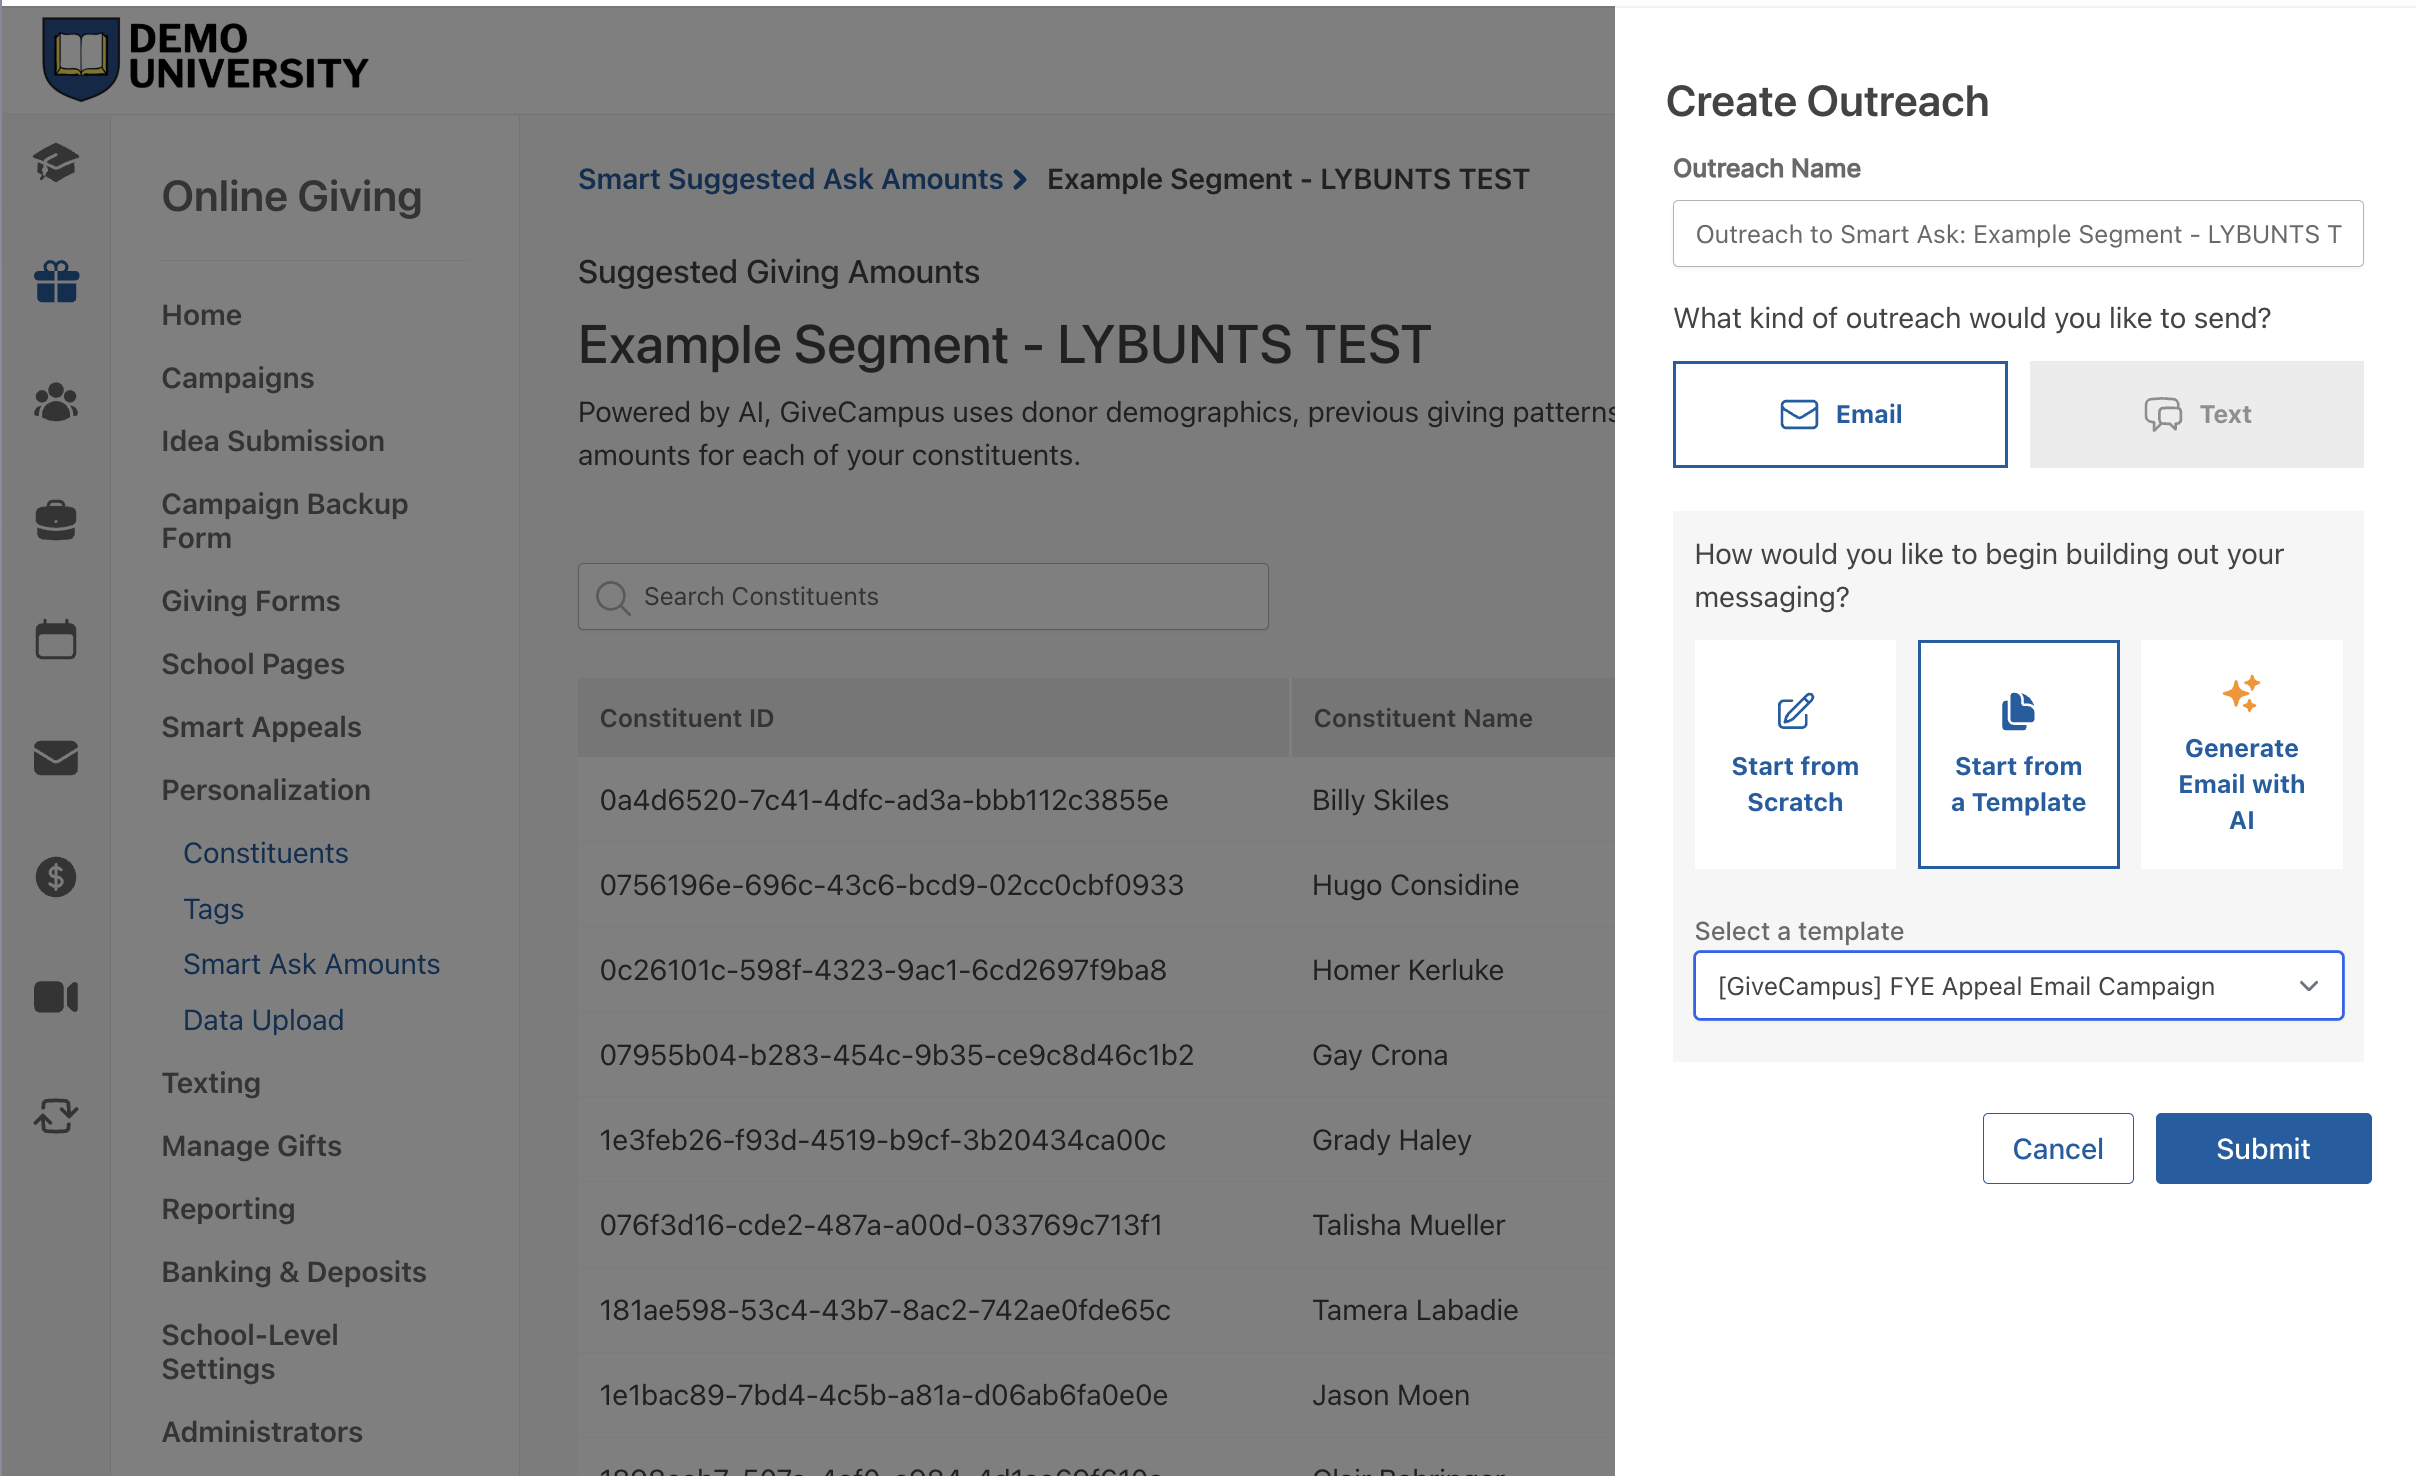Image resolution: width=2416 pixels, height=1476 pixels.
Task: Open Administrators menu item
Action: 262,1432
